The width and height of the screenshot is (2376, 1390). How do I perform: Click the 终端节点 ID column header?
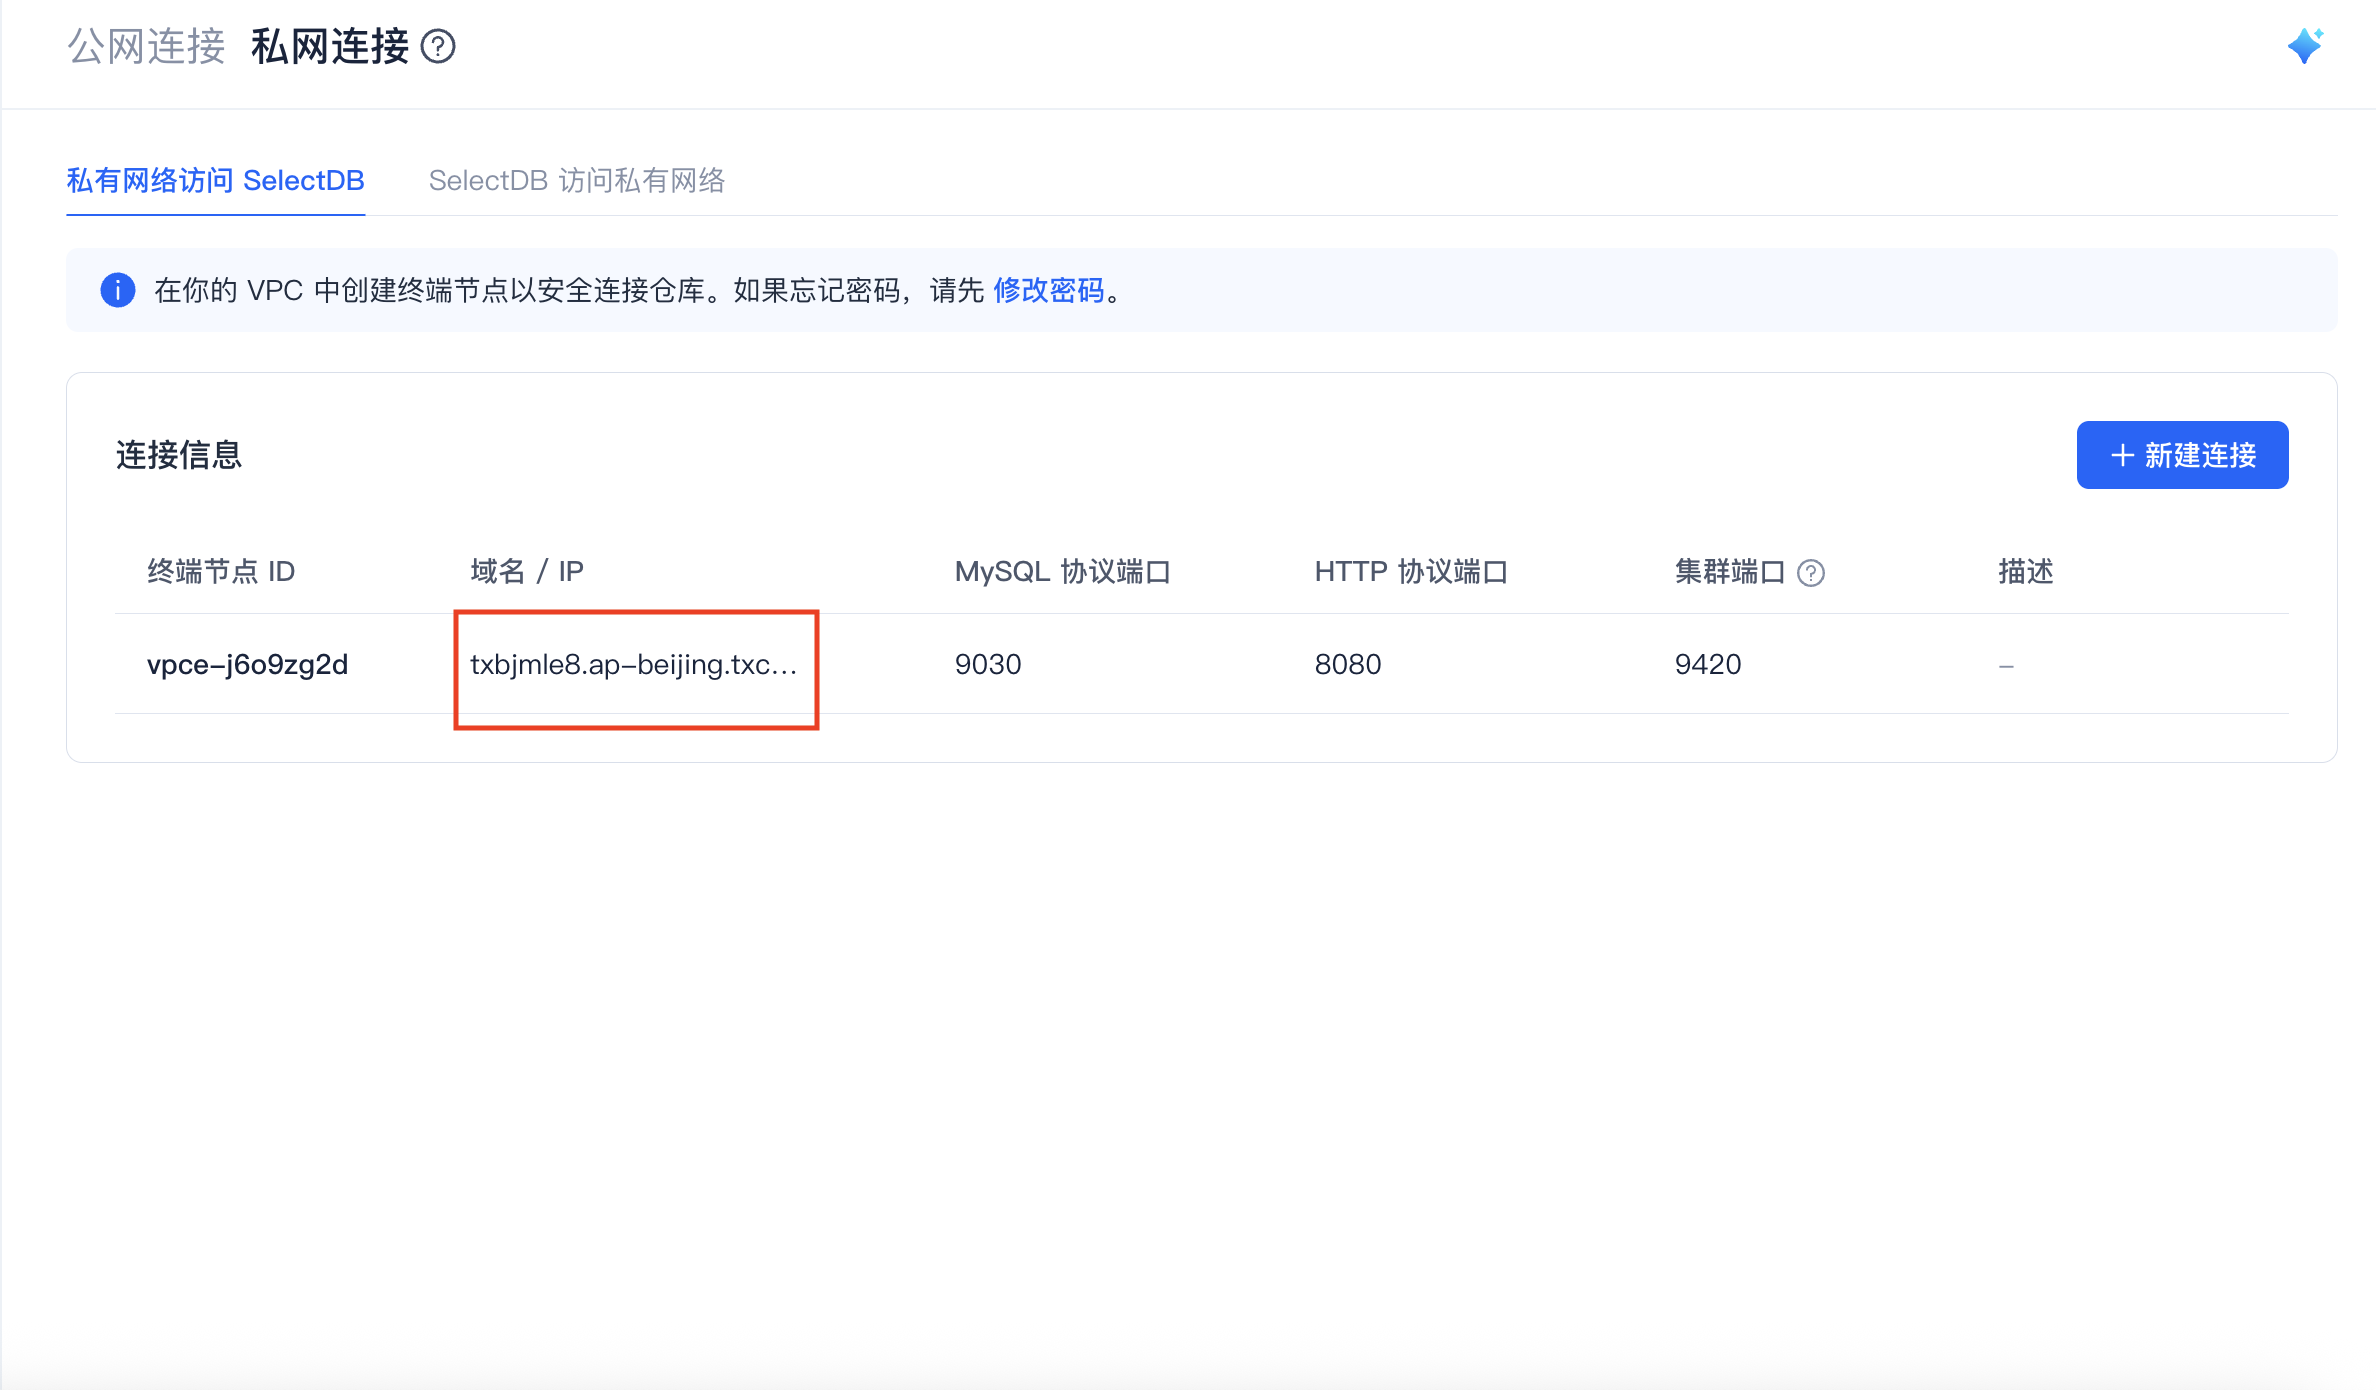coord(221,571)
